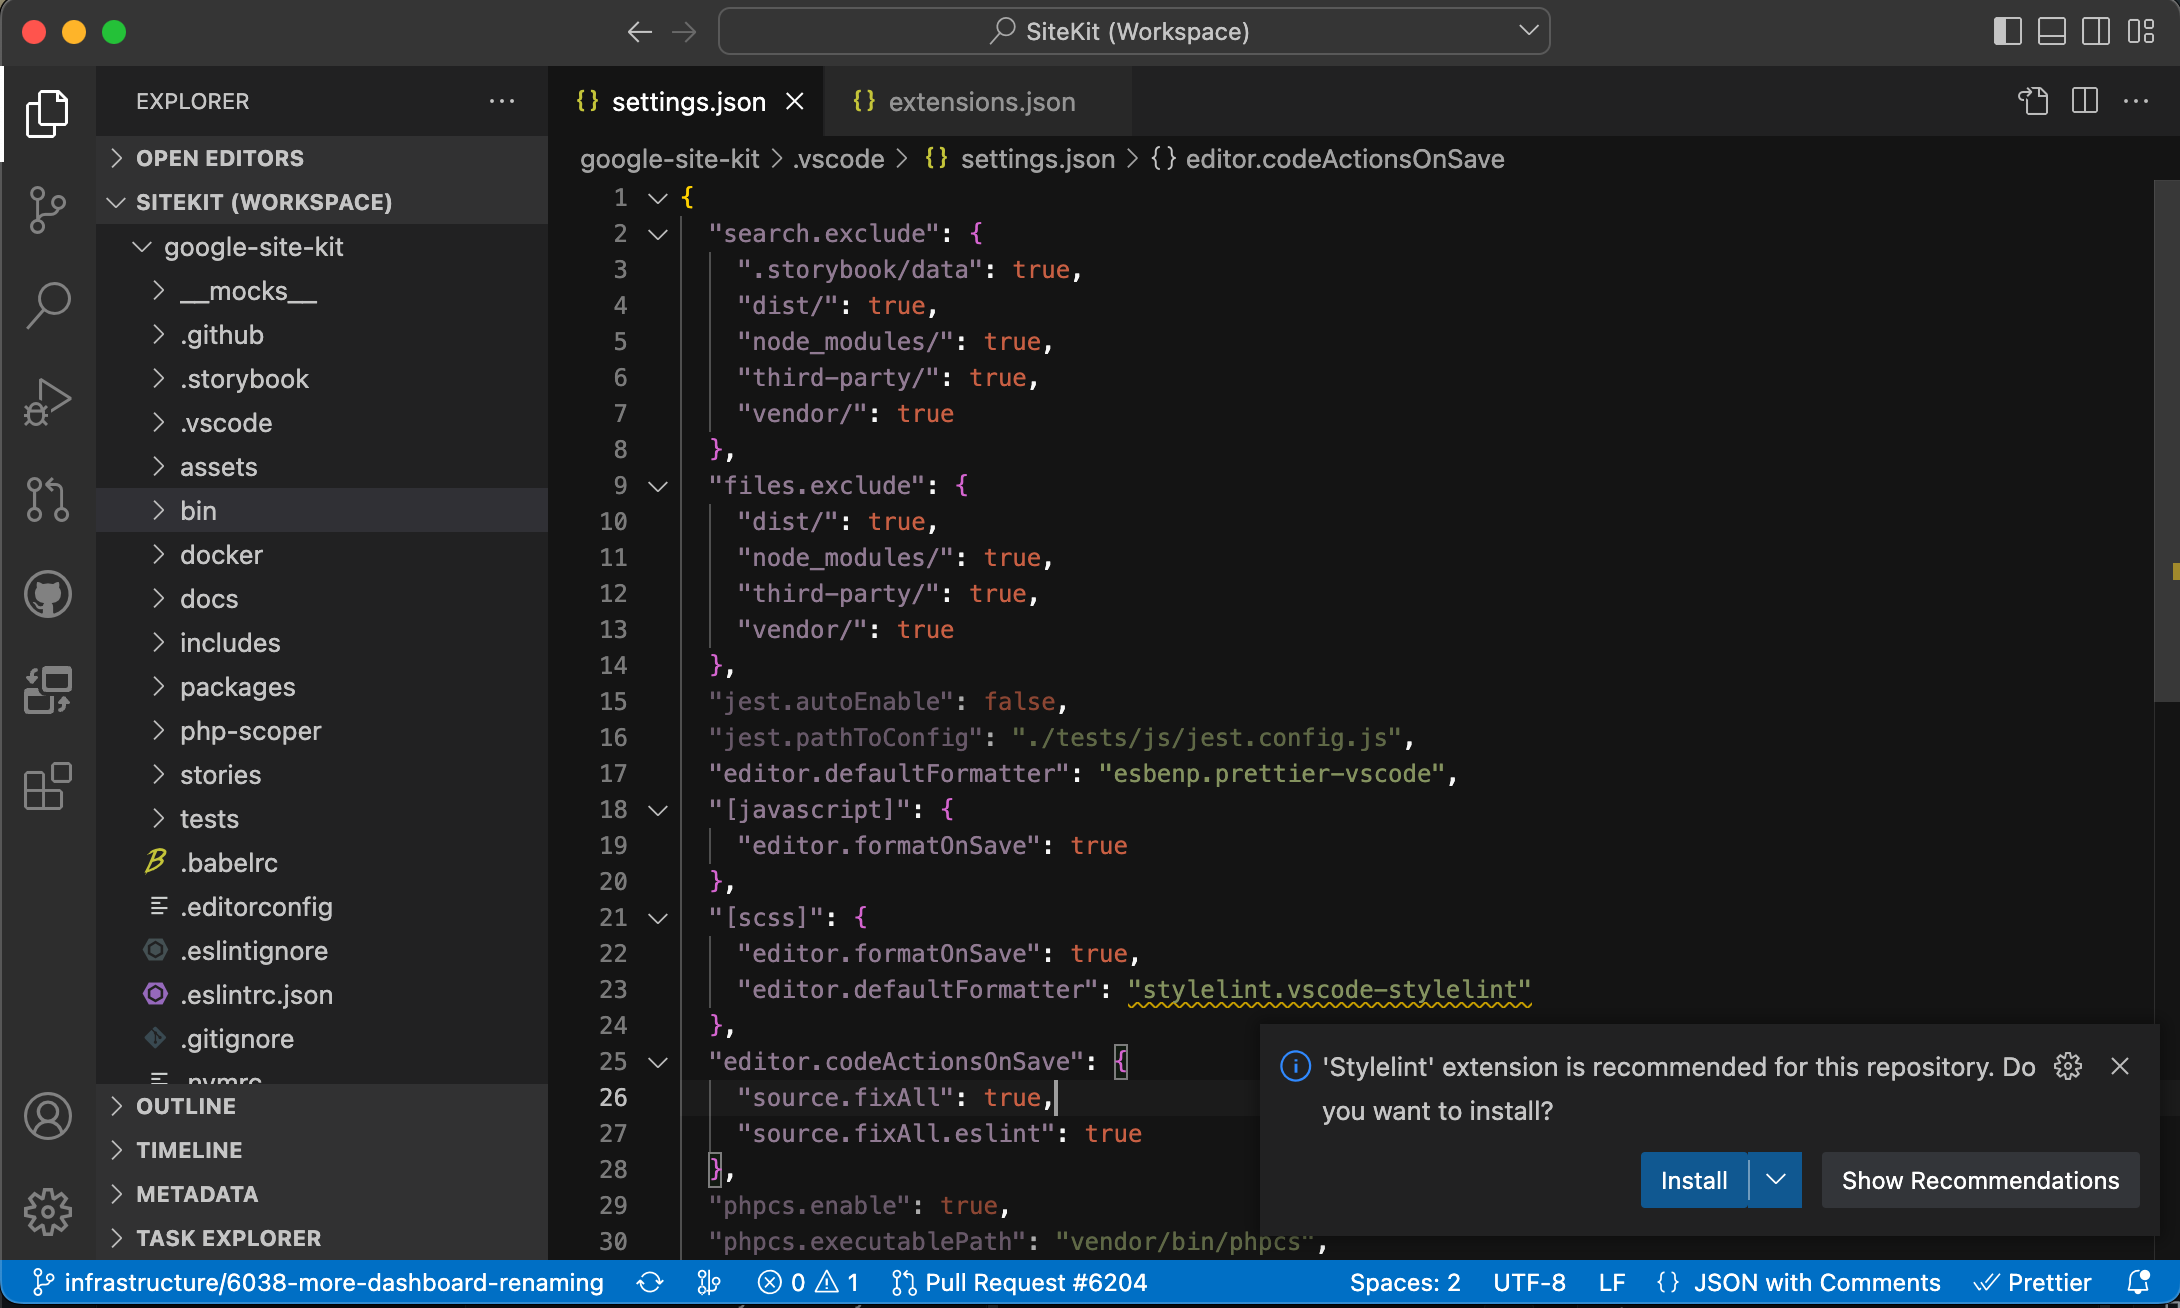Toggle the secondary sidebar visibility
This screenshot has width=2180, height=1308.
pos(2096,31)
